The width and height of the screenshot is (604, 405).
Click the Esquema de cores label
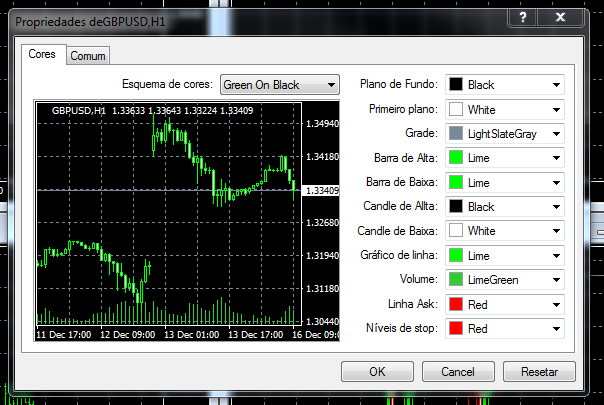click(167, 84)
